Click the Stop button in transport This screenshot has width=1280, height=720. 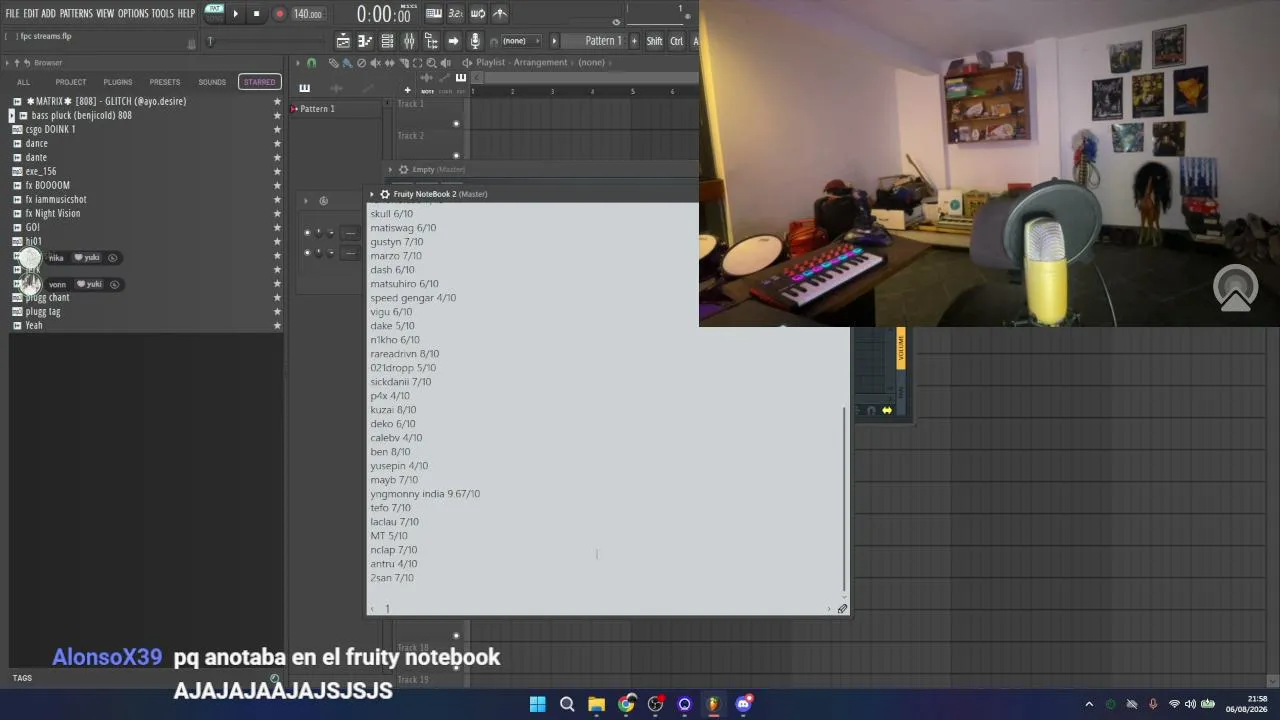pyautogui.click(x=256, y=14)
